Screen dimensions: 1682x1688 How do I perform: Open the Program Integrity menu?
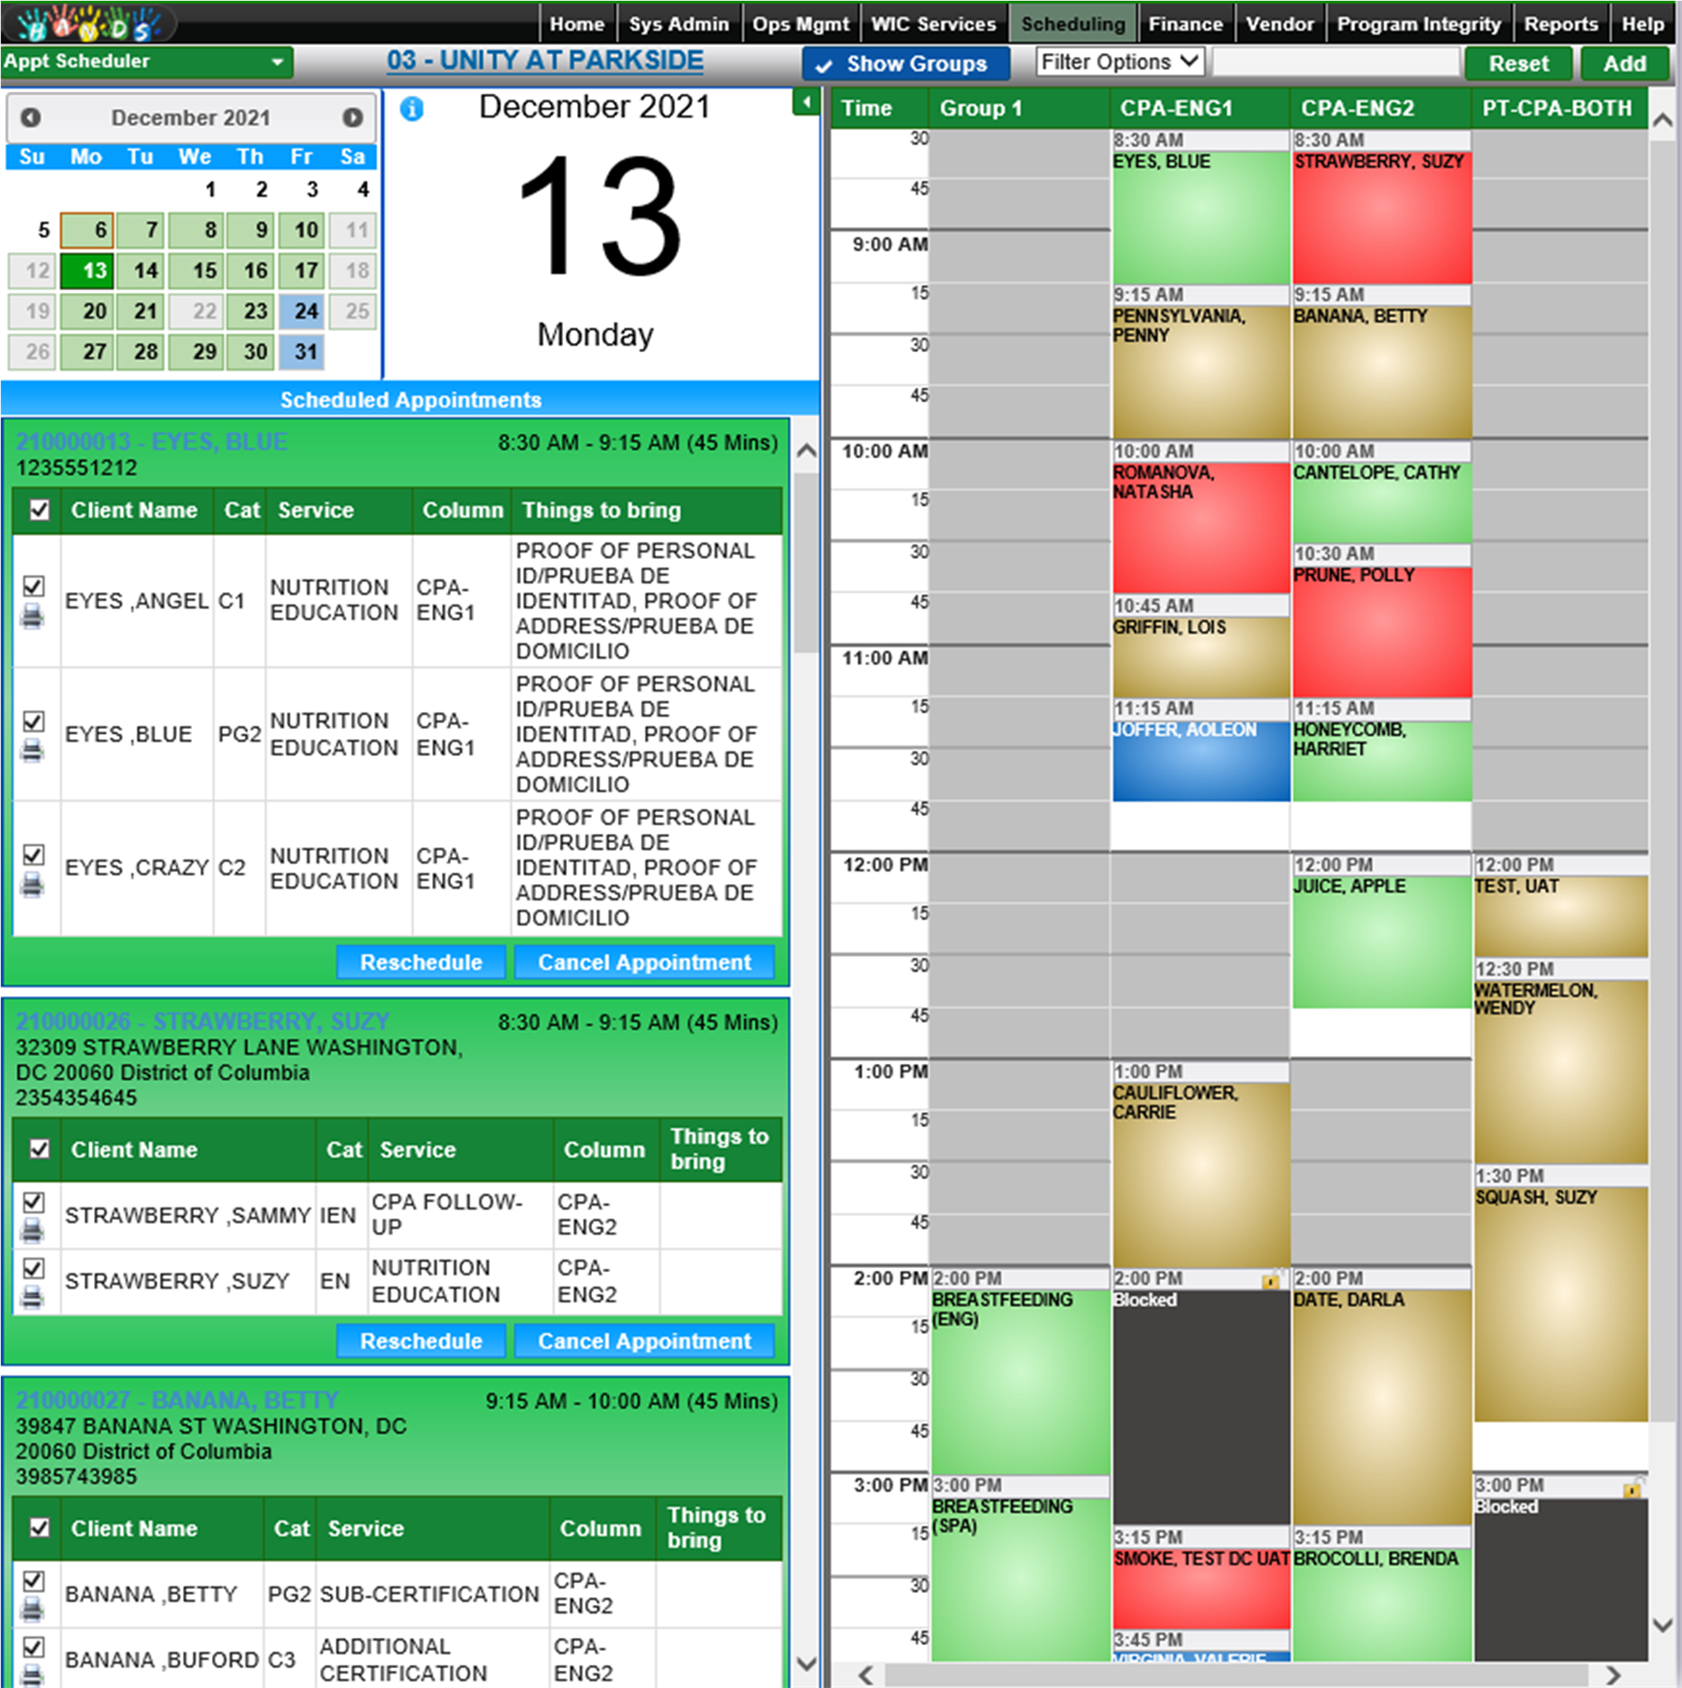(x=1418, y=24)
